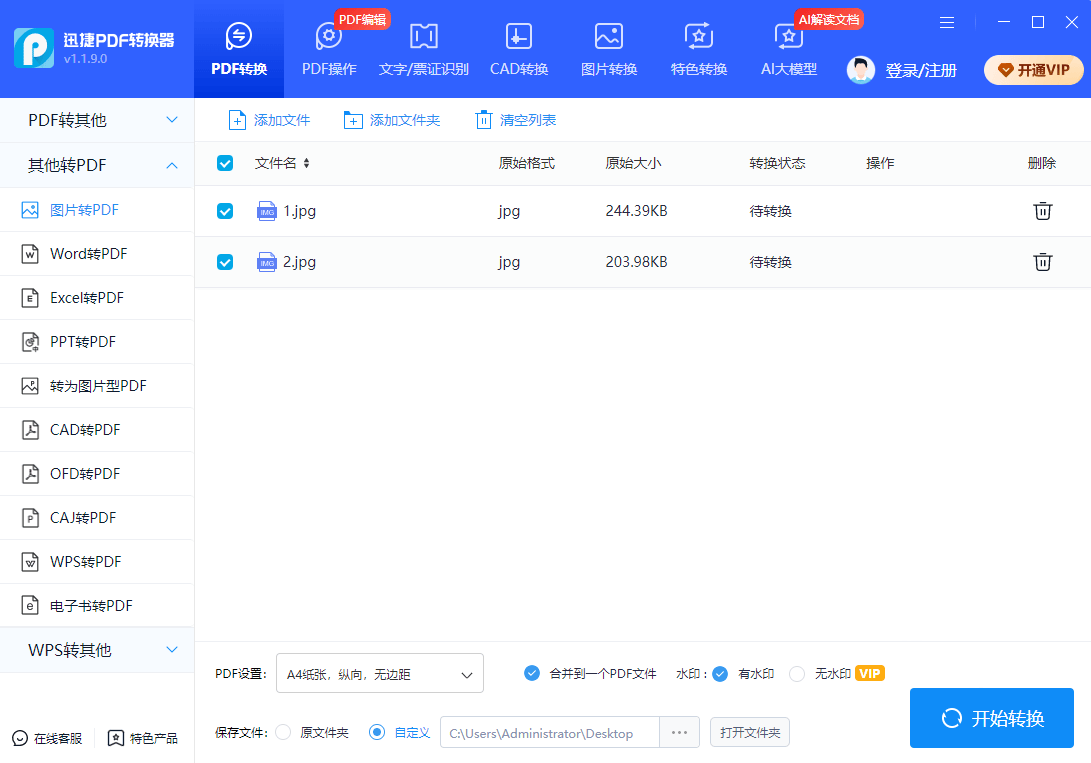Click 添加文件夹 button
The height and width of the screenshot is (763, 1091).
[x=392, y=120]
